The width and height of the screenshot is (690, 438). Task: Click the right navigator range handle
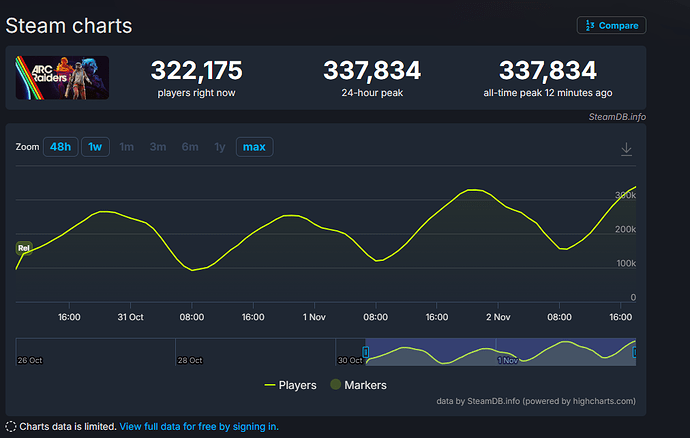click(x=636, y=352)
